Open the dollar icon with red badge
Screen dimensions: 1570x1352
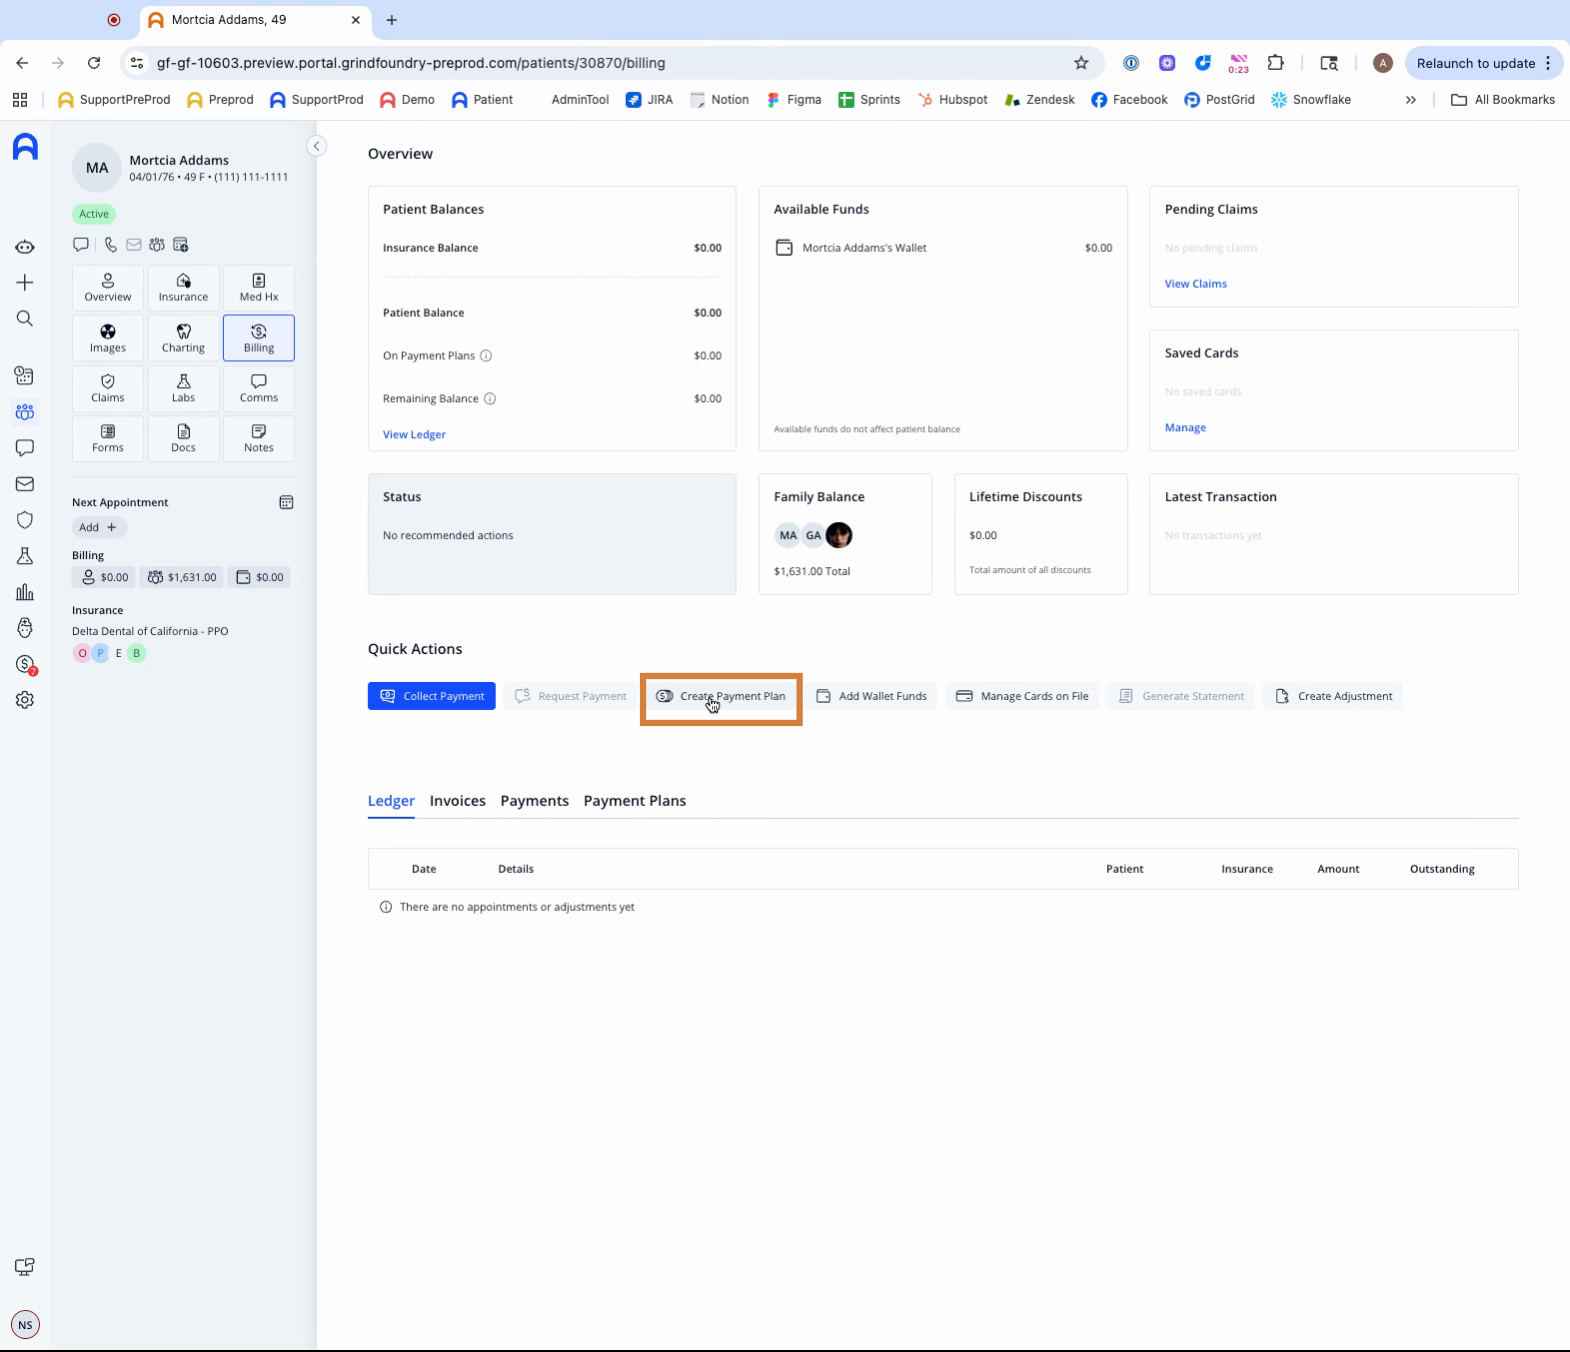26,664
